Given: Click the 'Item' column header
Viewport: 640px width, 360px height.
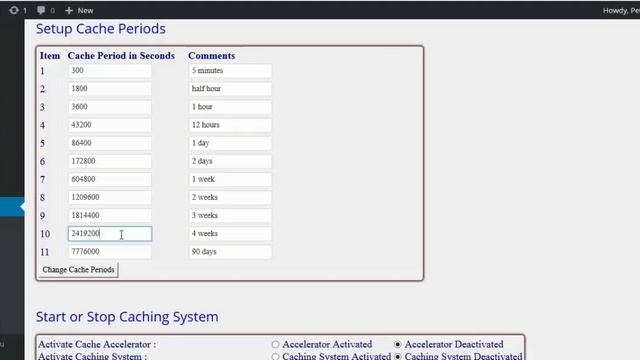Looking at the screenshot, I should [50, 56].
